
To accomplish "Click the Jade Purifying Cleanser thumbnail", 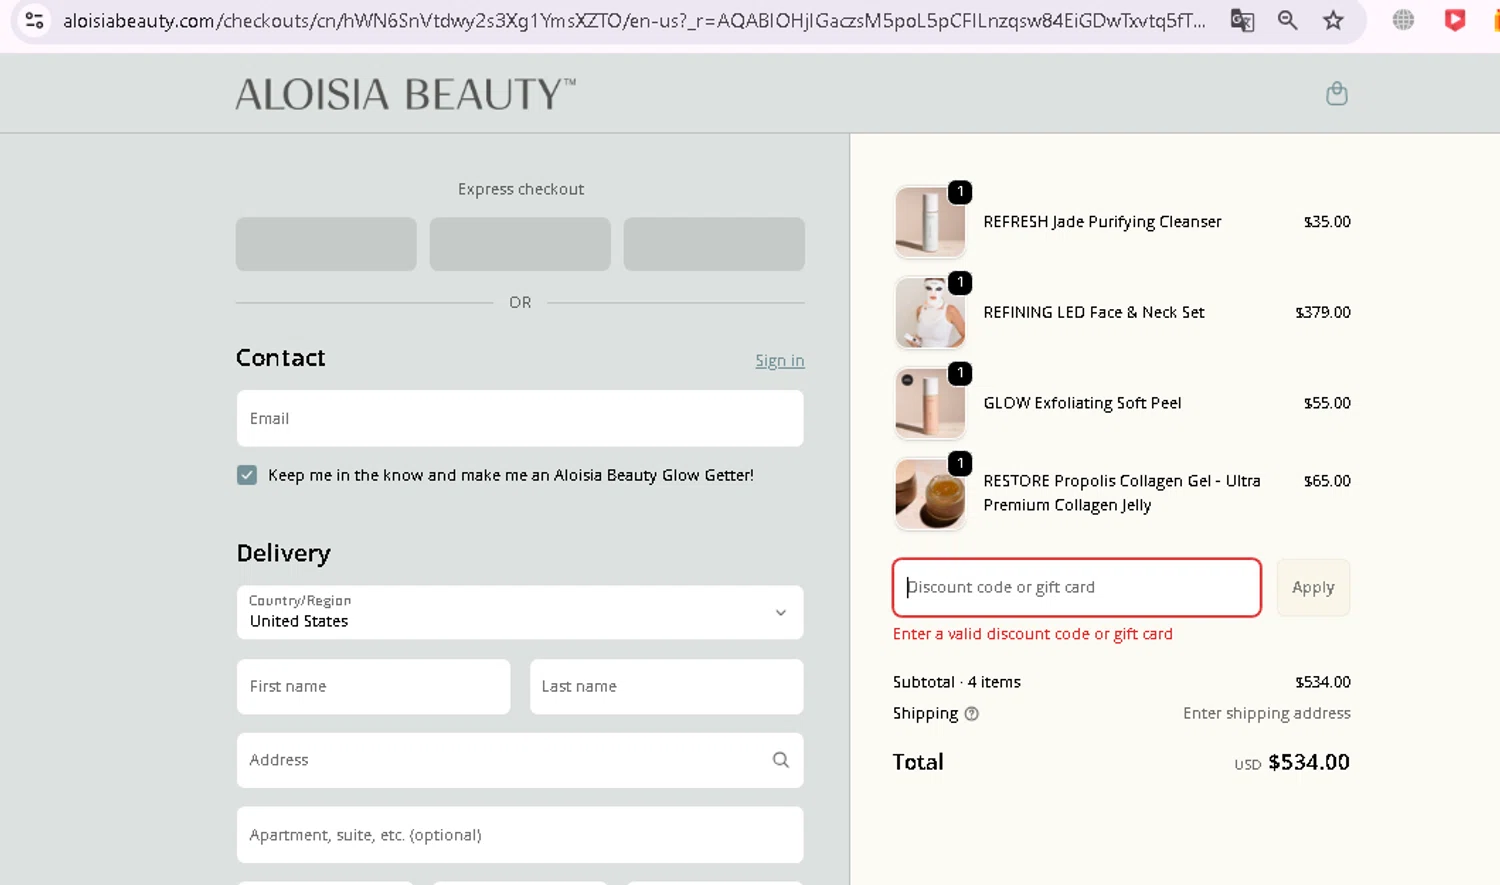I will 930,222.
